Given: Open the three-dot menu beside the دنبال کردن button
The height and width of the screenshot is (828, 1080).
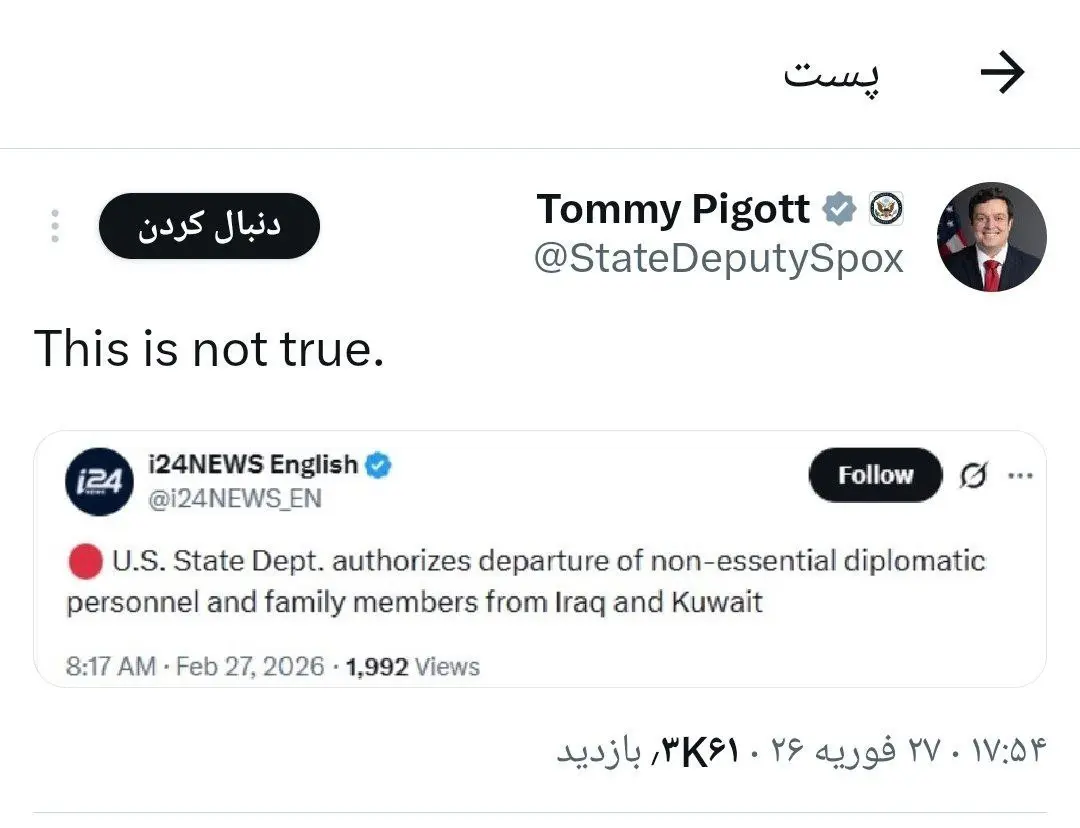Looking at the screenshot, I should pos(55,226).
